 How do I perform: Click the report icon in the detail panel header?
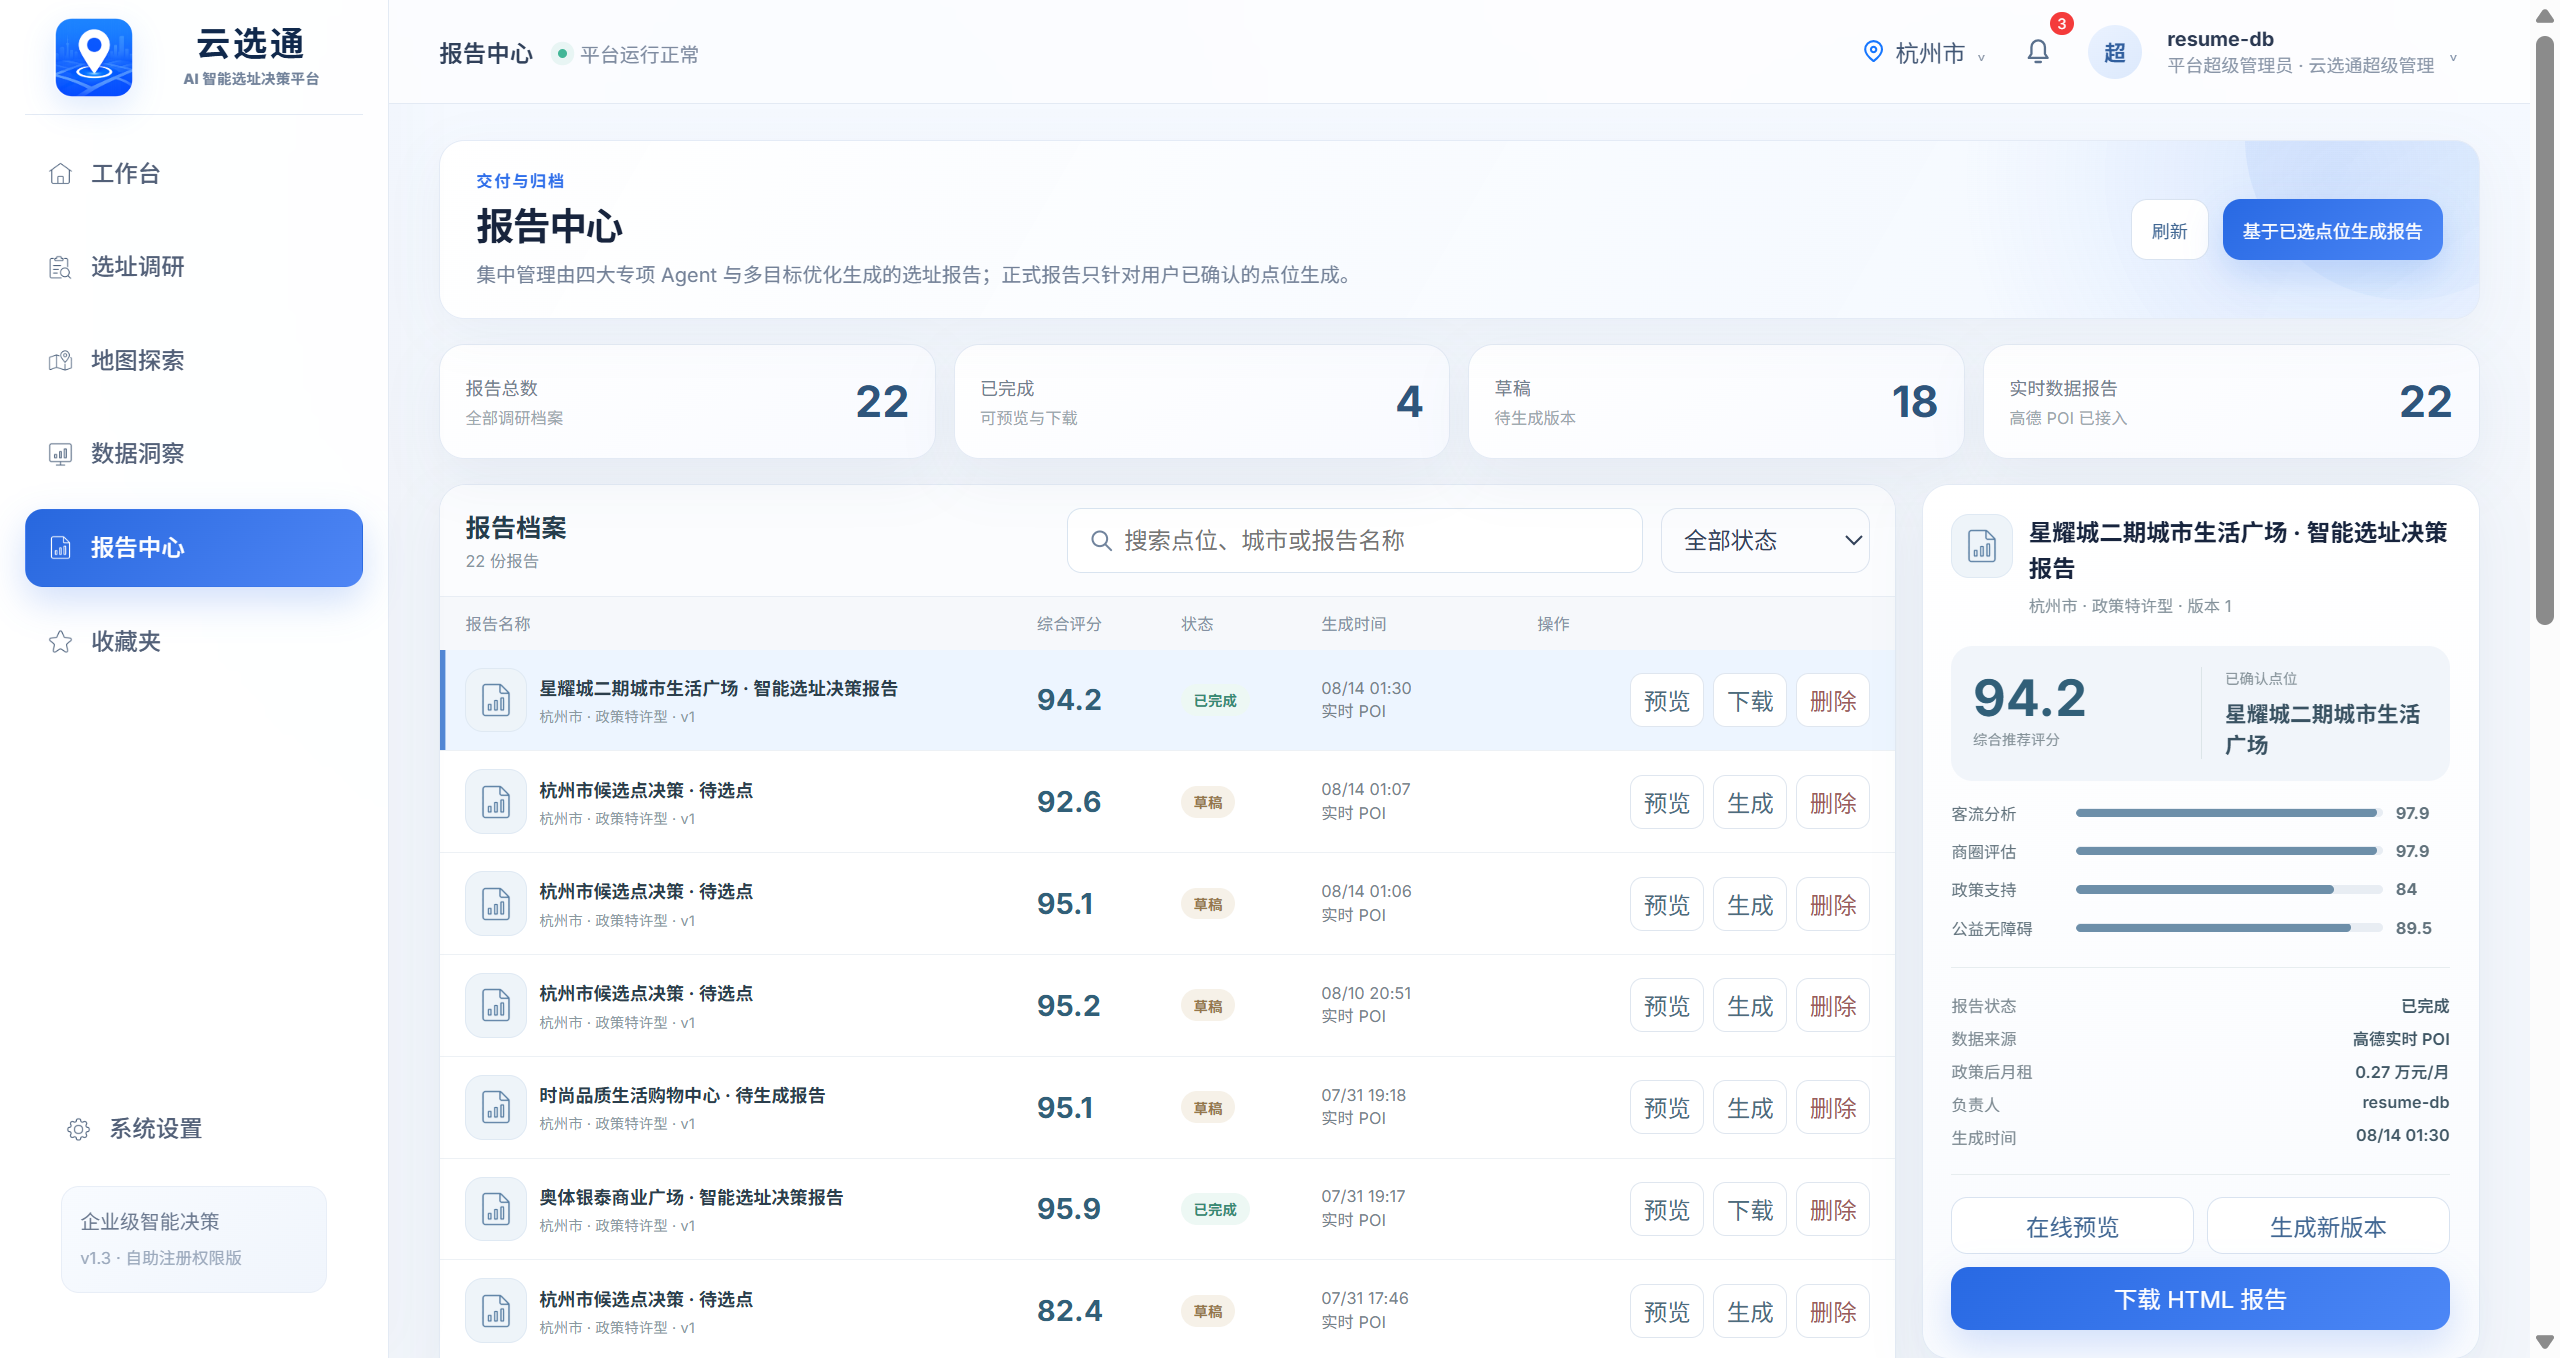1981,546
